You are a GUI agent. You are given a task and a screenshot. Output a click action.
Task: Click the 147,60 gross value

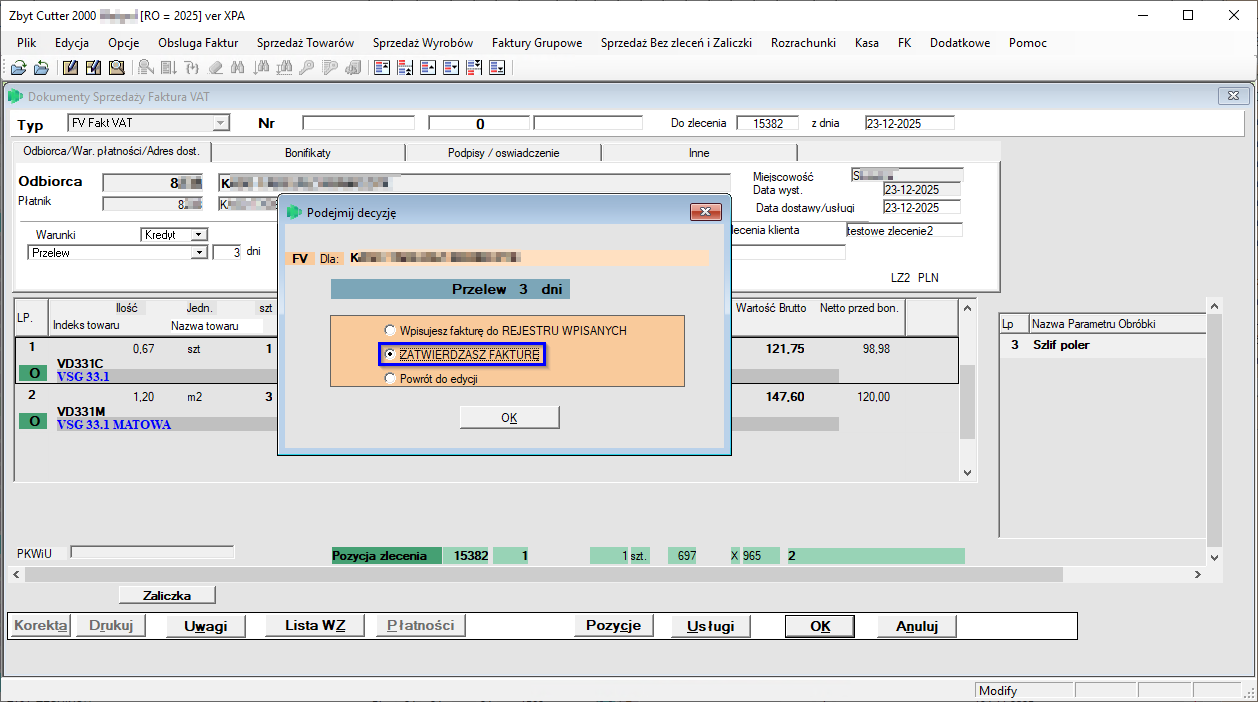click(x=785, y=396)
